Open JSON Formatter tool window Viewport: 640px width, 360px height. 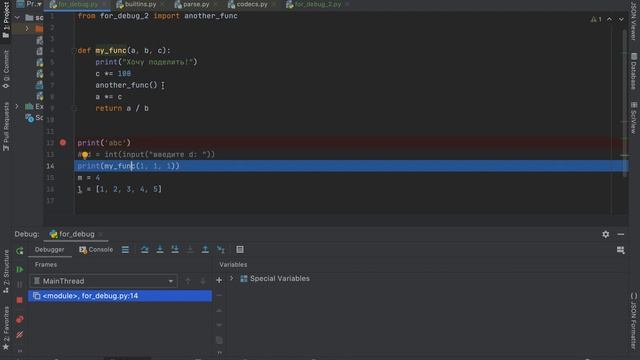point(633,320)
